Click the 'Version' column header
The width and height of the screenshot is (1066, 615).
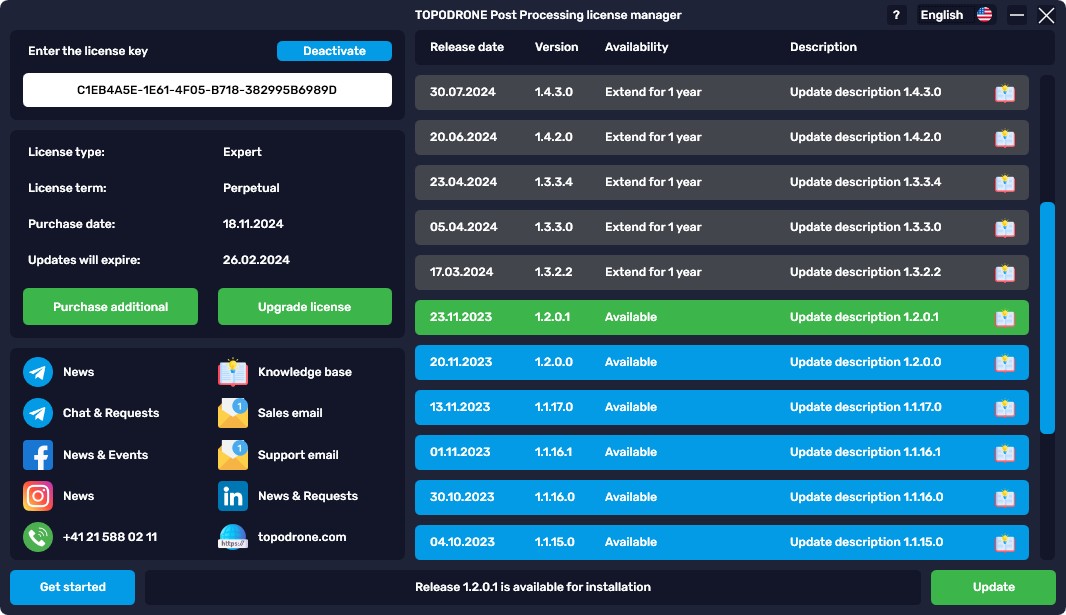coord(556,47)
